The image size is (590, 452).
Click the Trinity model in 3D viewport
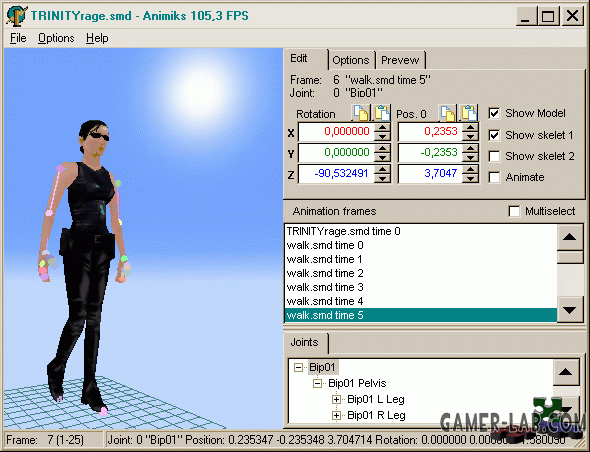pyautogui.click(x=86, y=263)
